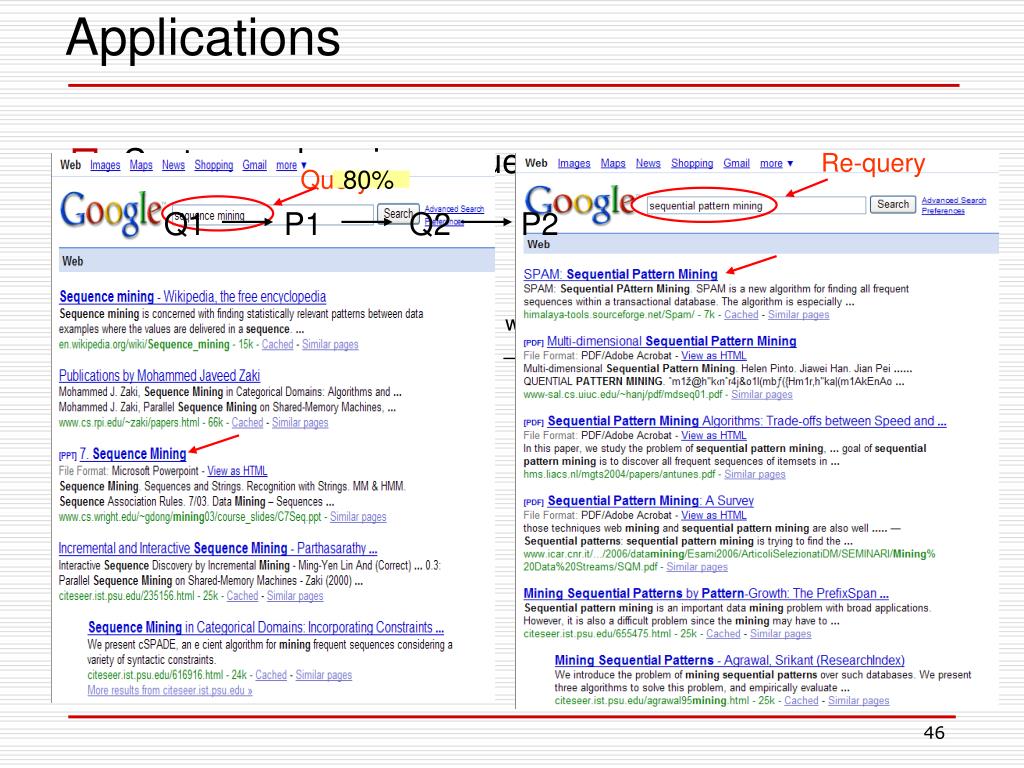
Task: Open Preferences link in right Google page
Action: tap(943, 211)
